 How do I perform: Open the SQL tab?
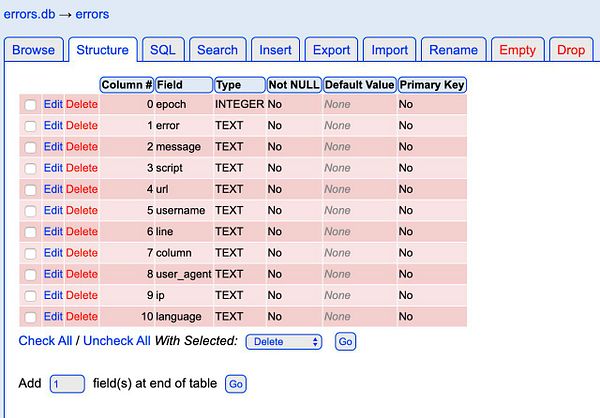click(162, 50)
